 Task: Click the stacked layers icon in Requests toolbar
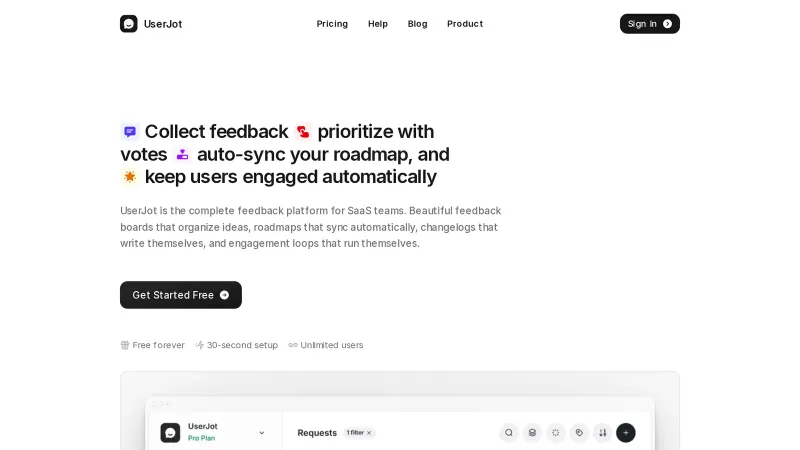(532, 433)
